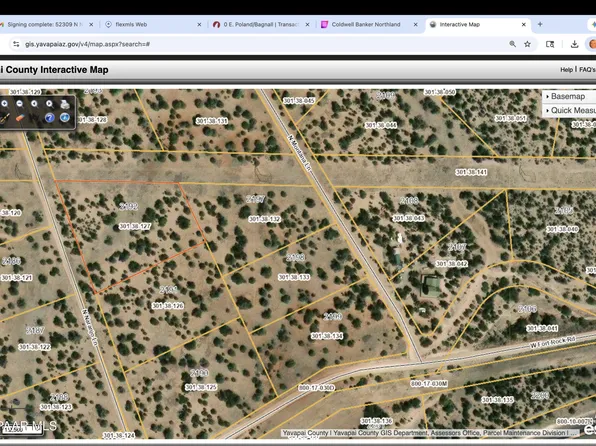Click parcel label 301-38-126
Screen dimensions: 596x446
(168, 306)
